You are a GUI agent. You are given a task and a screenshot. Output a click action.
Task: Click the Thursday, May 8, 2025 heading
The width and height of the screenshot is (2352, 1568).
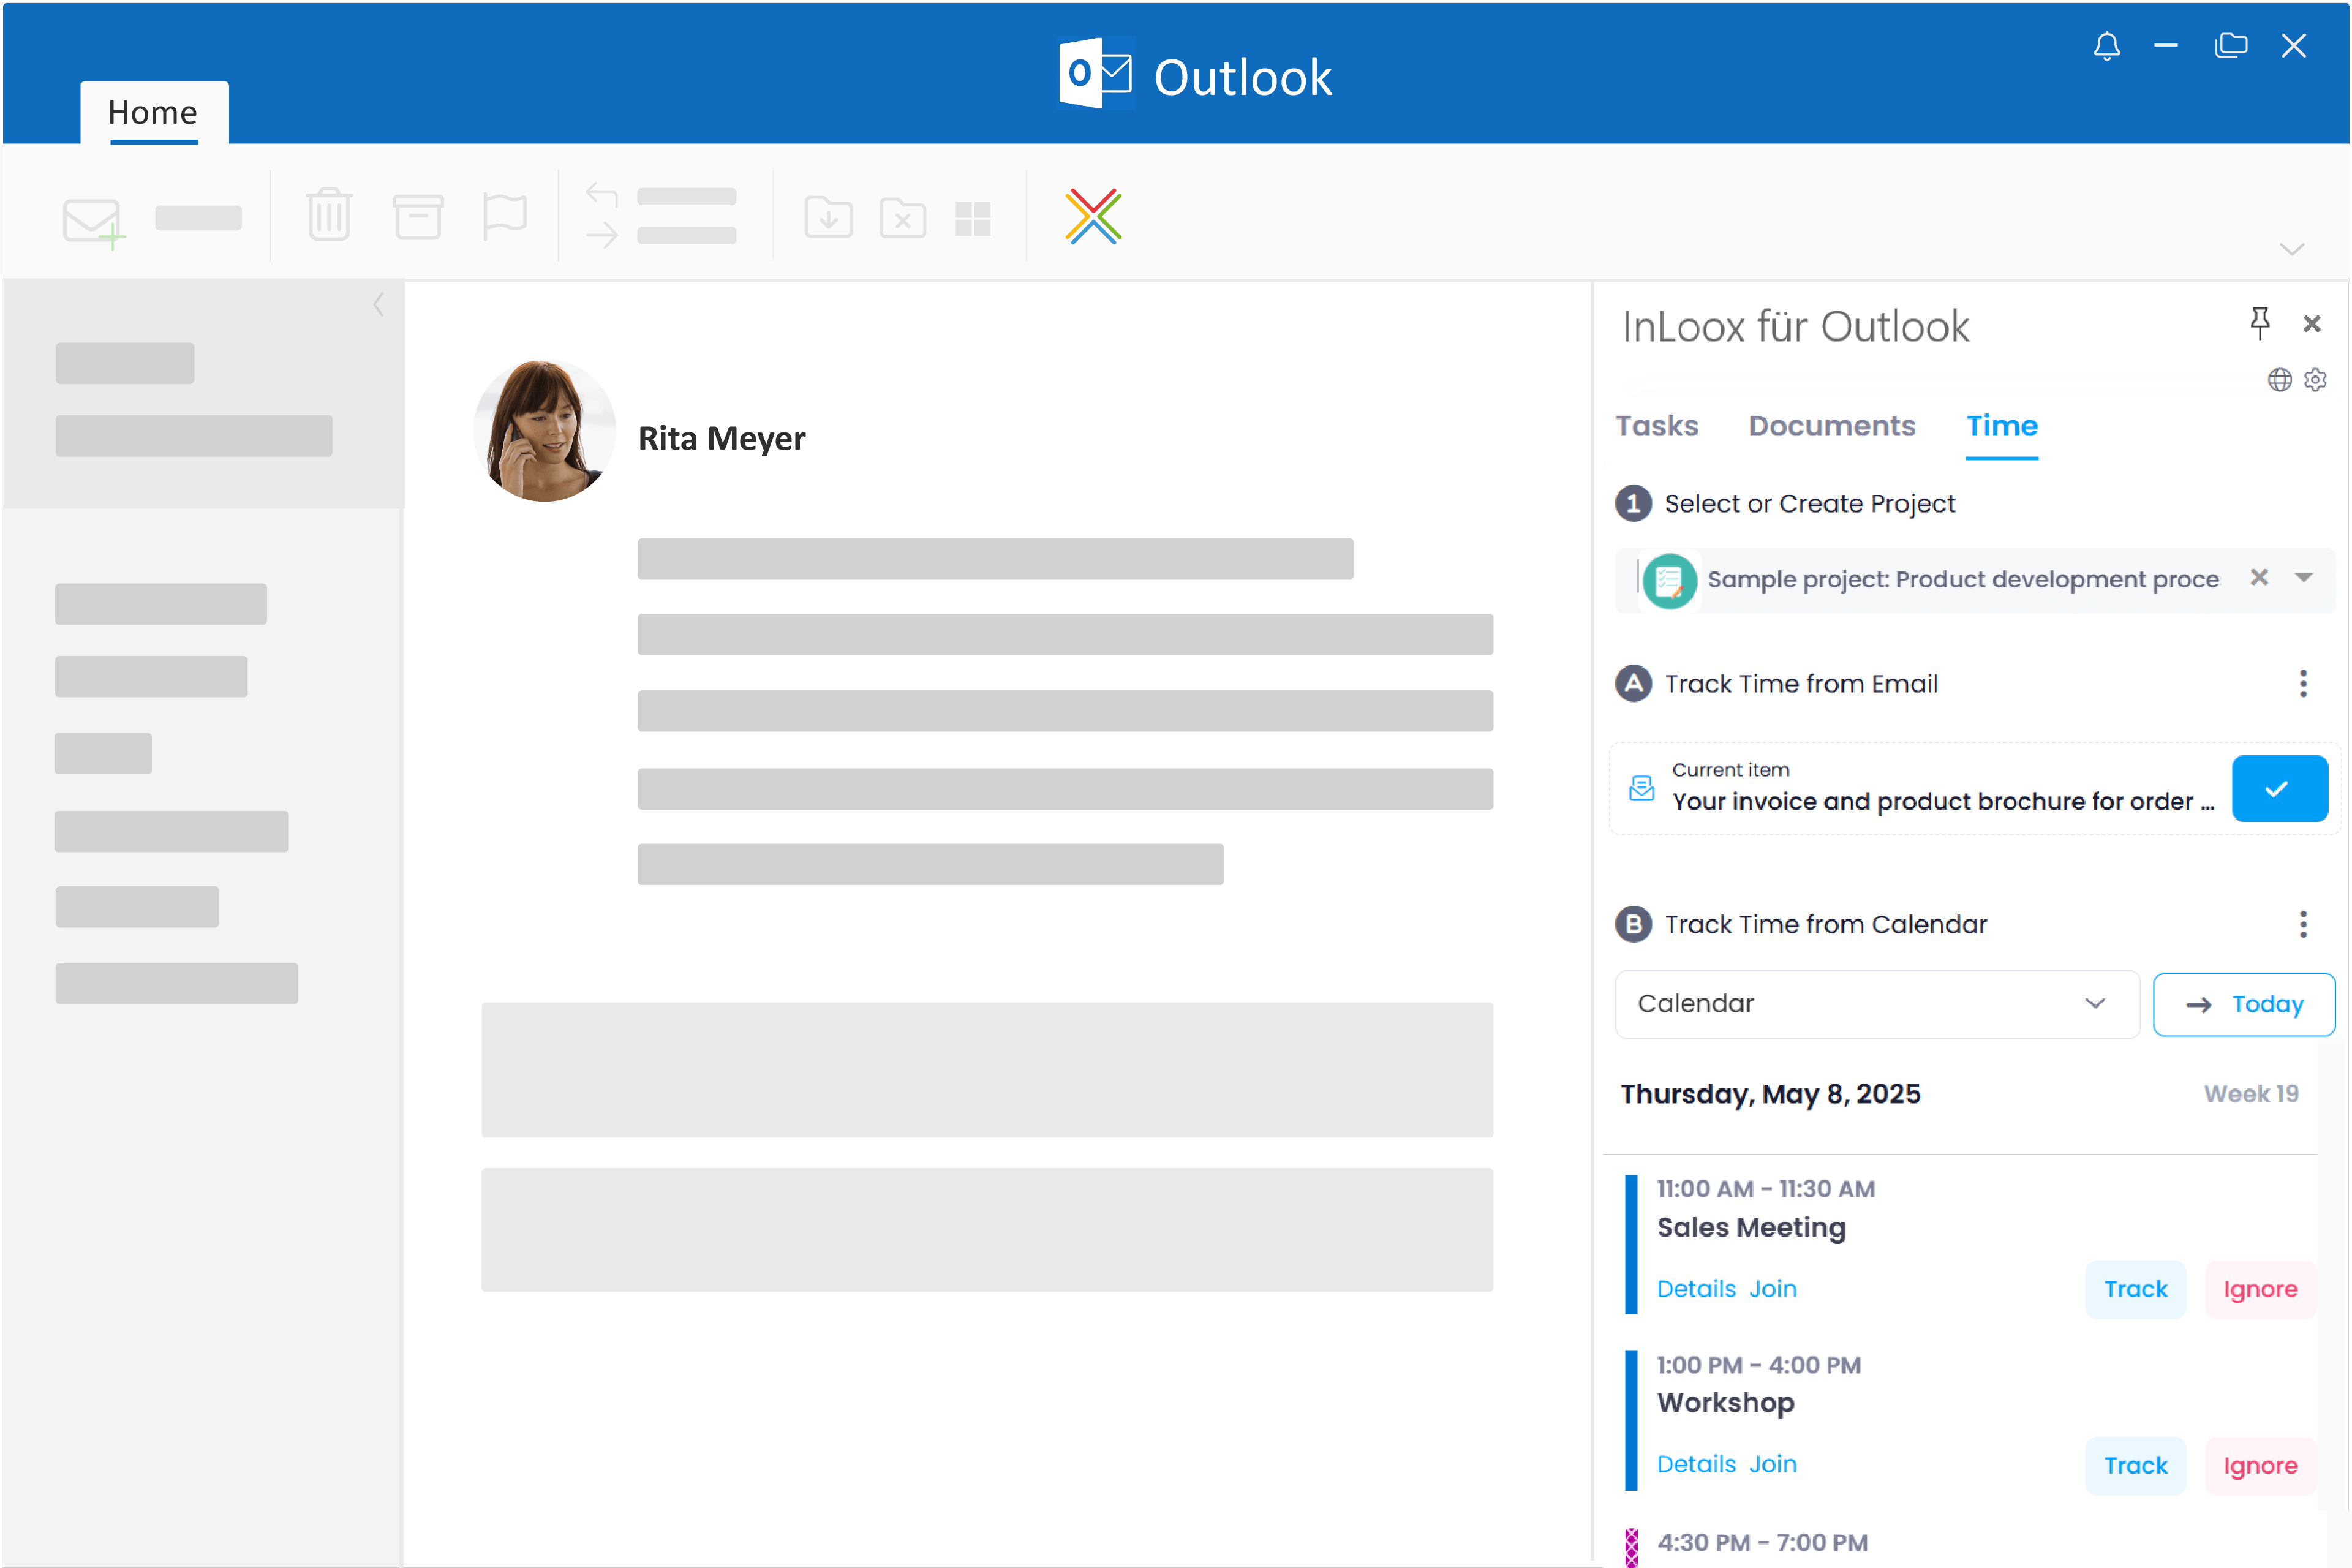pos(1770,1094)
